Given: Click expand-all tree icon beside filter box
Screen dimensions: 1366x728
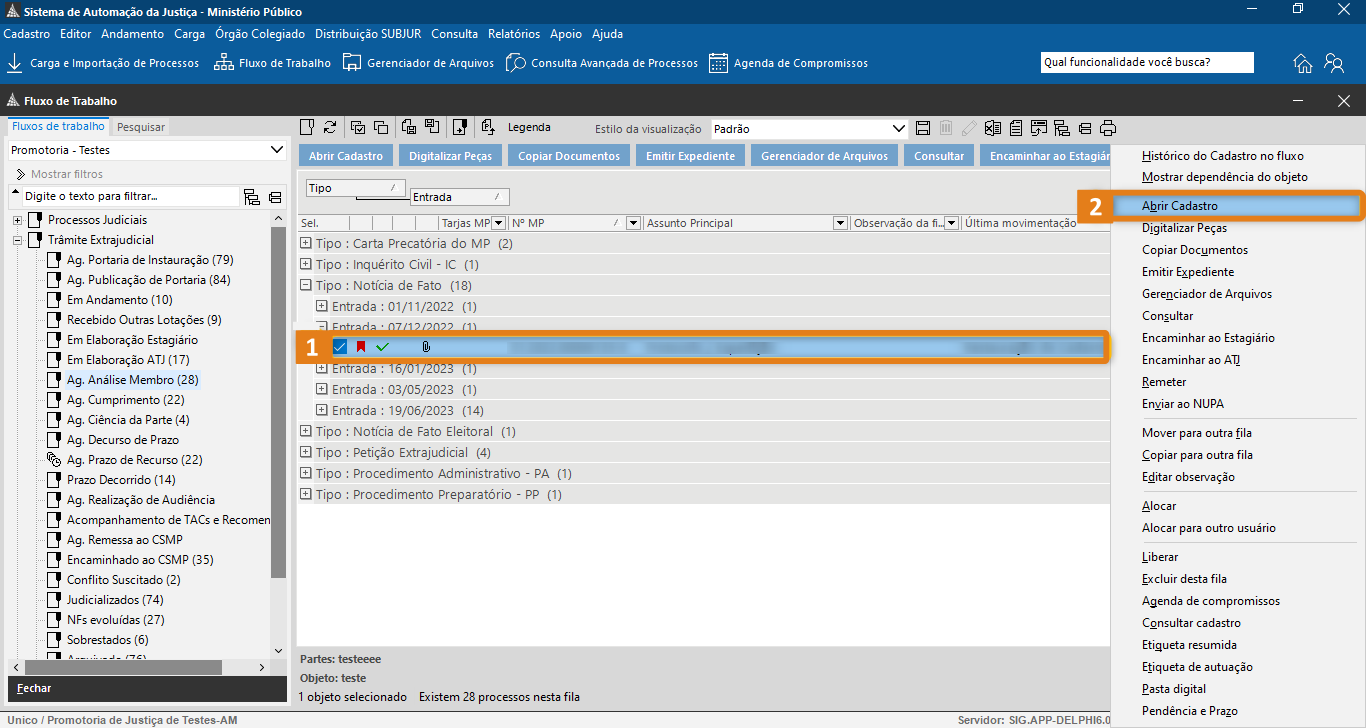Looking at the screenshot, I should pos(252,197).
